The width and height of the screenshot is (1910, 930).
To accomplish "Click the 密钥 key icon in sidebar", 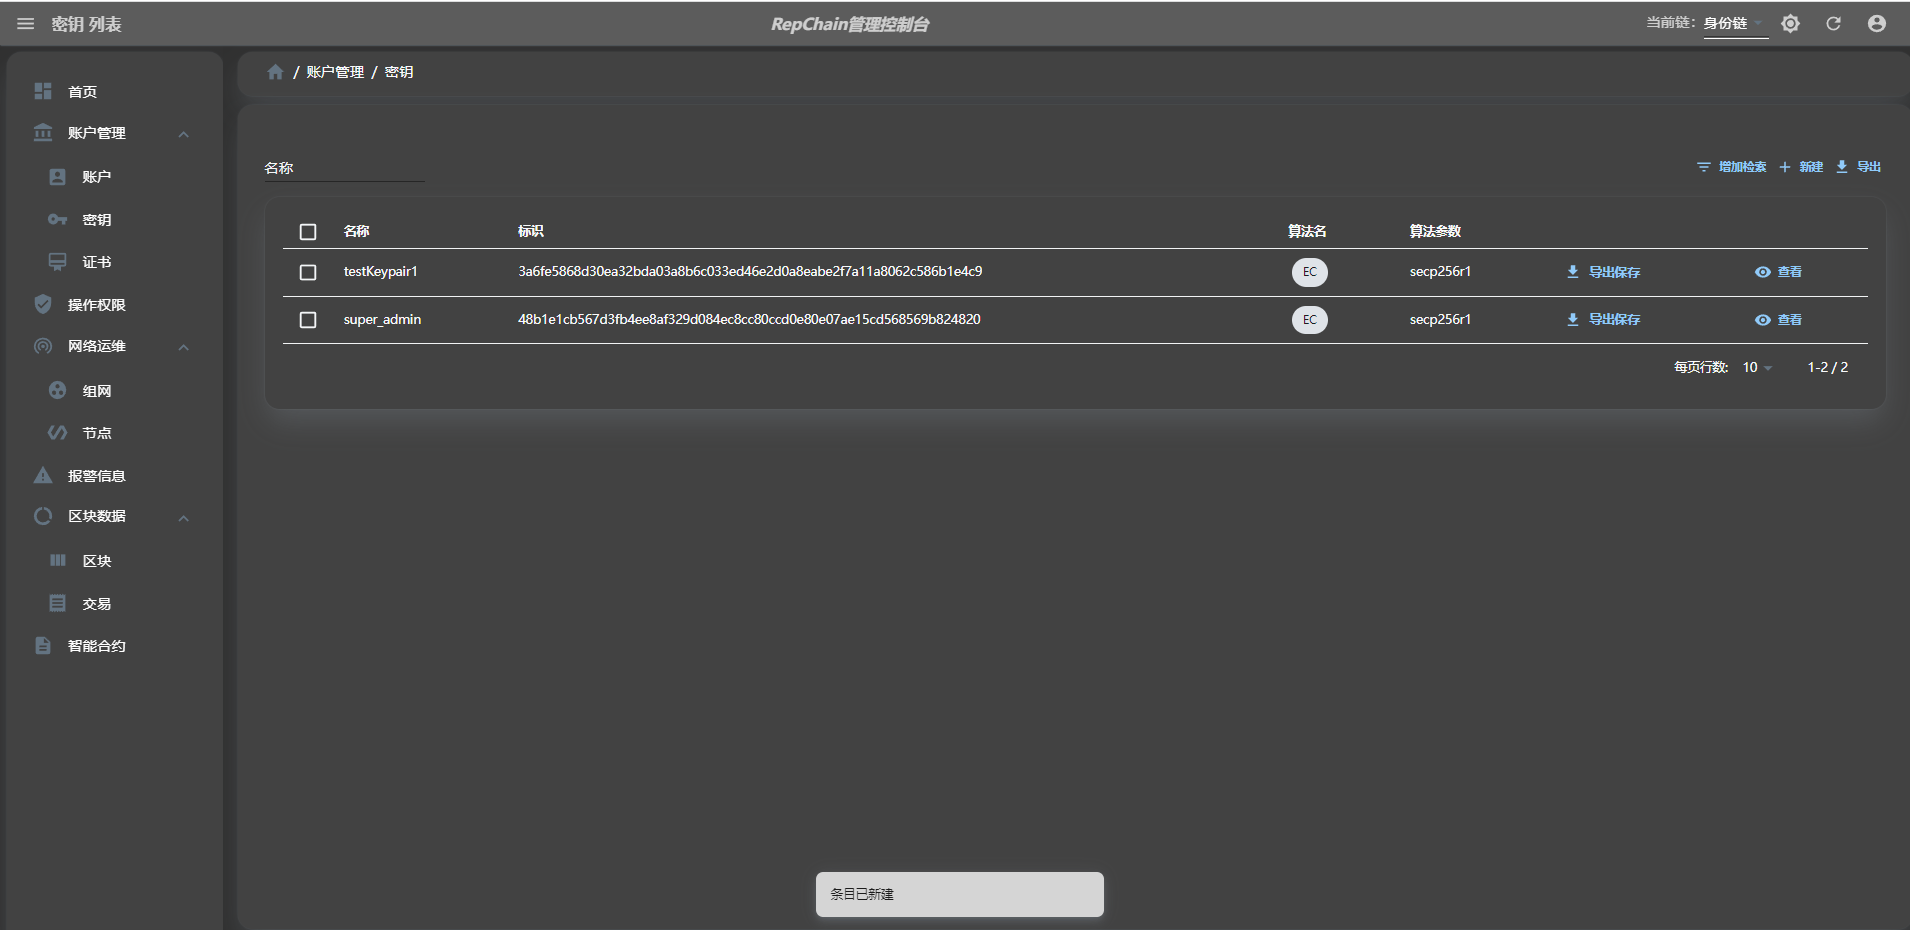I will pyautogui.click(x=58, y=220).
